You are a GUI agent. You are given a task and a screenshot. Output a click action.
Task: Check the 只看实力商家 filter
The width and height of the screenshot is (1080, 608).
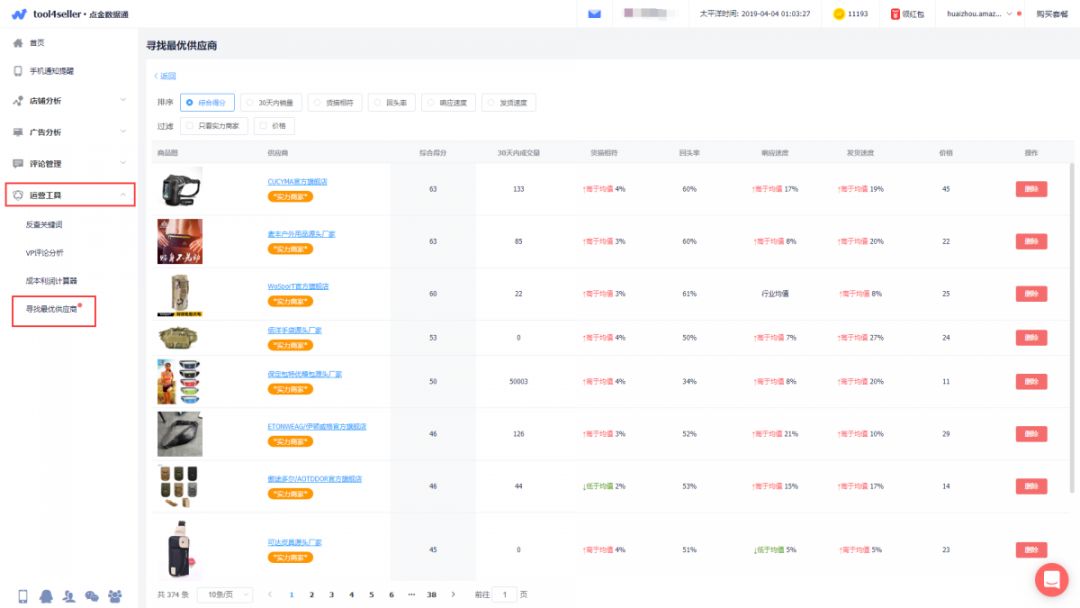point(214,126)
